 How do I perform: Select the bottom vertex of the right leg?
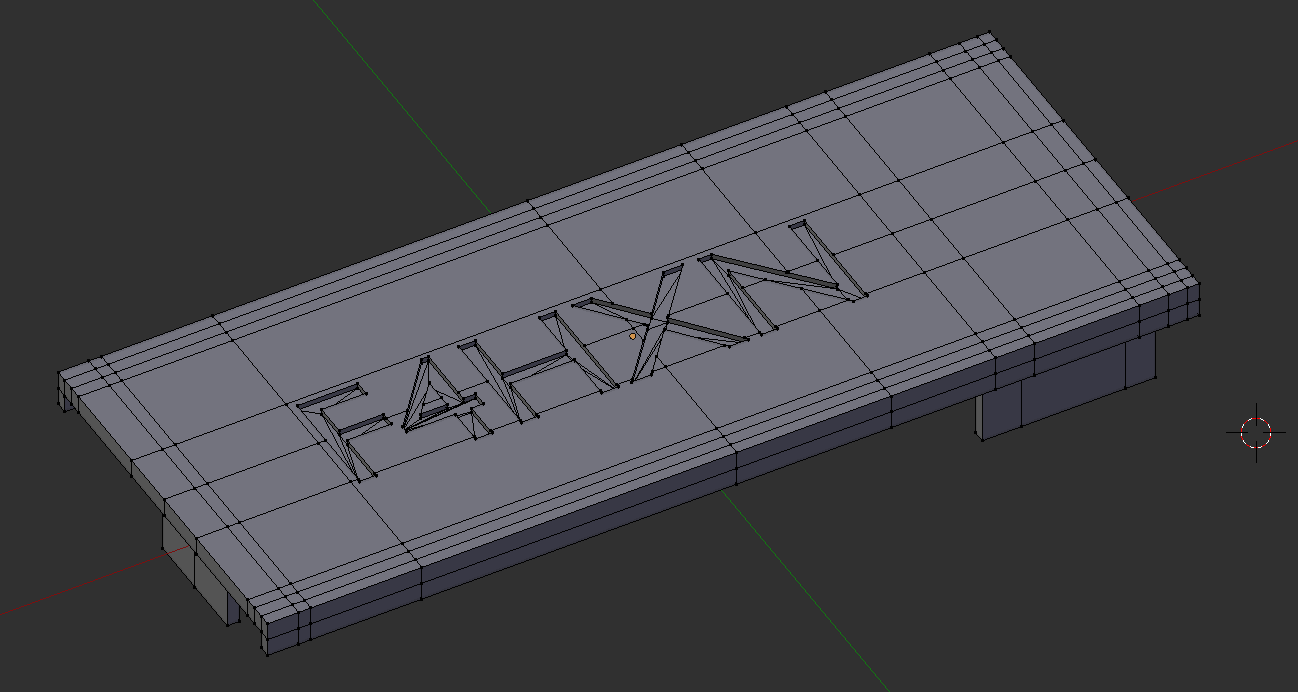pyautogui.click(x=982, y=439)
